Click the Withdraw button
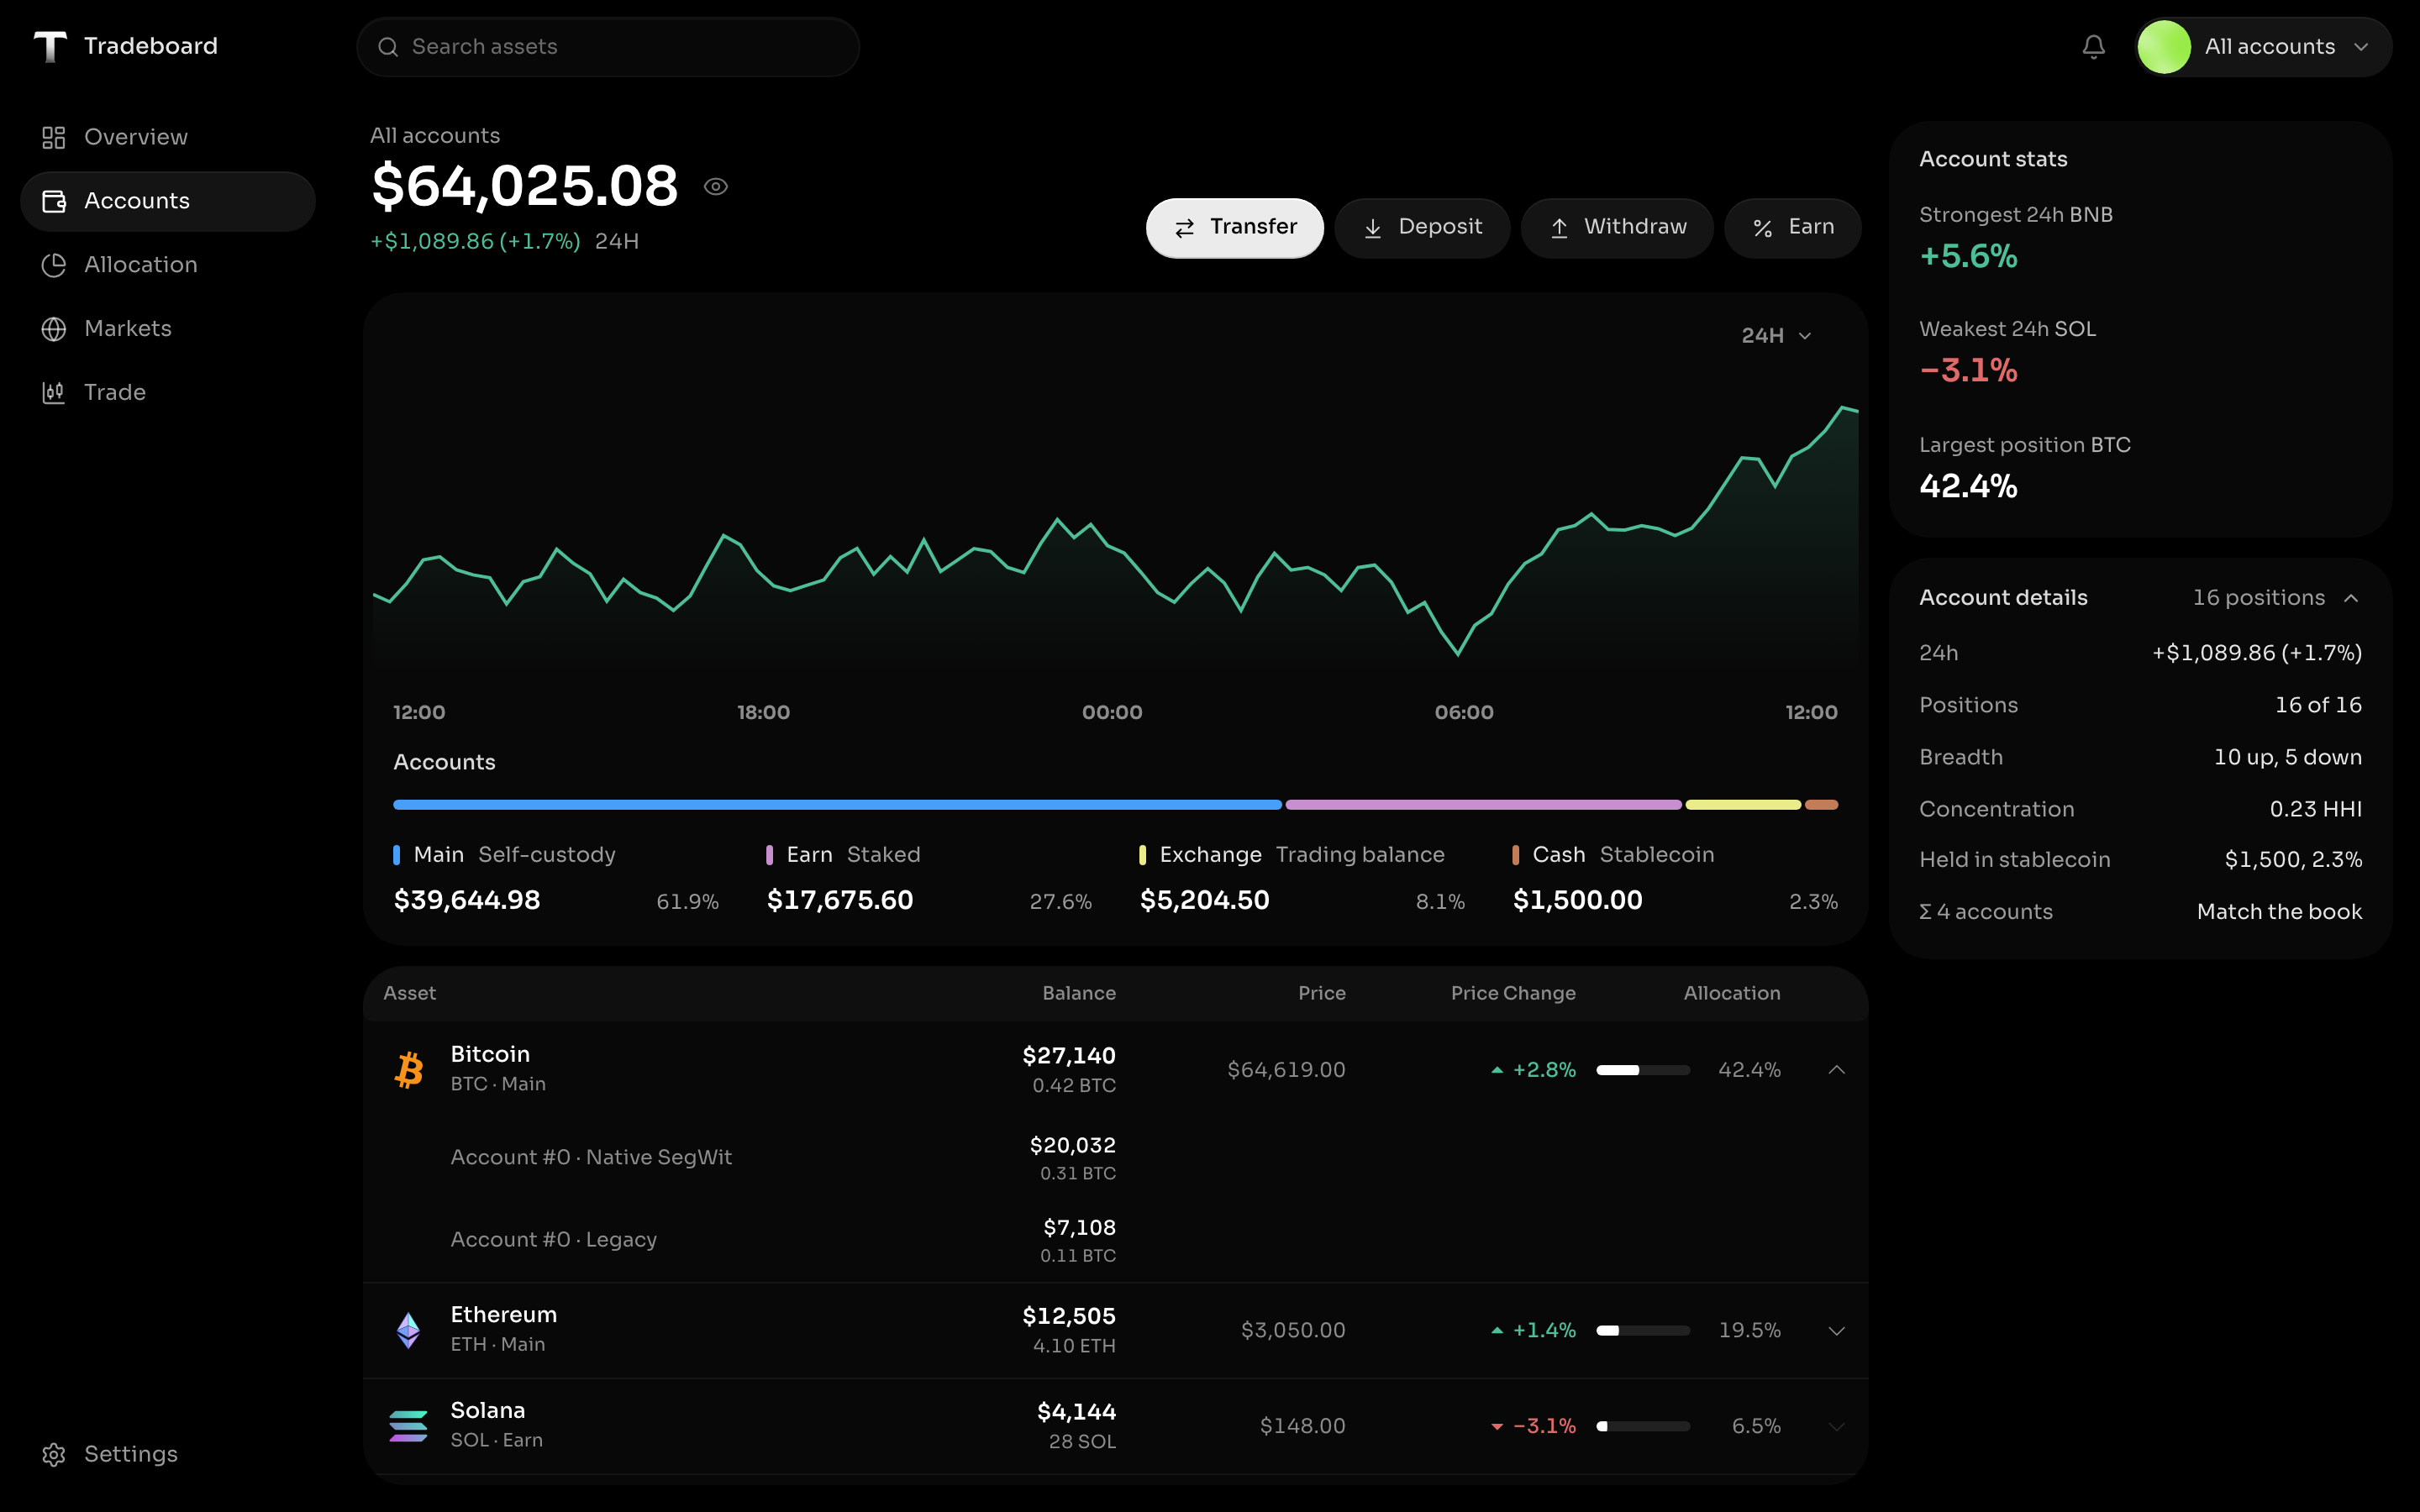The width and height of the screenshot is (2420, 1512). pos(1617,228)
